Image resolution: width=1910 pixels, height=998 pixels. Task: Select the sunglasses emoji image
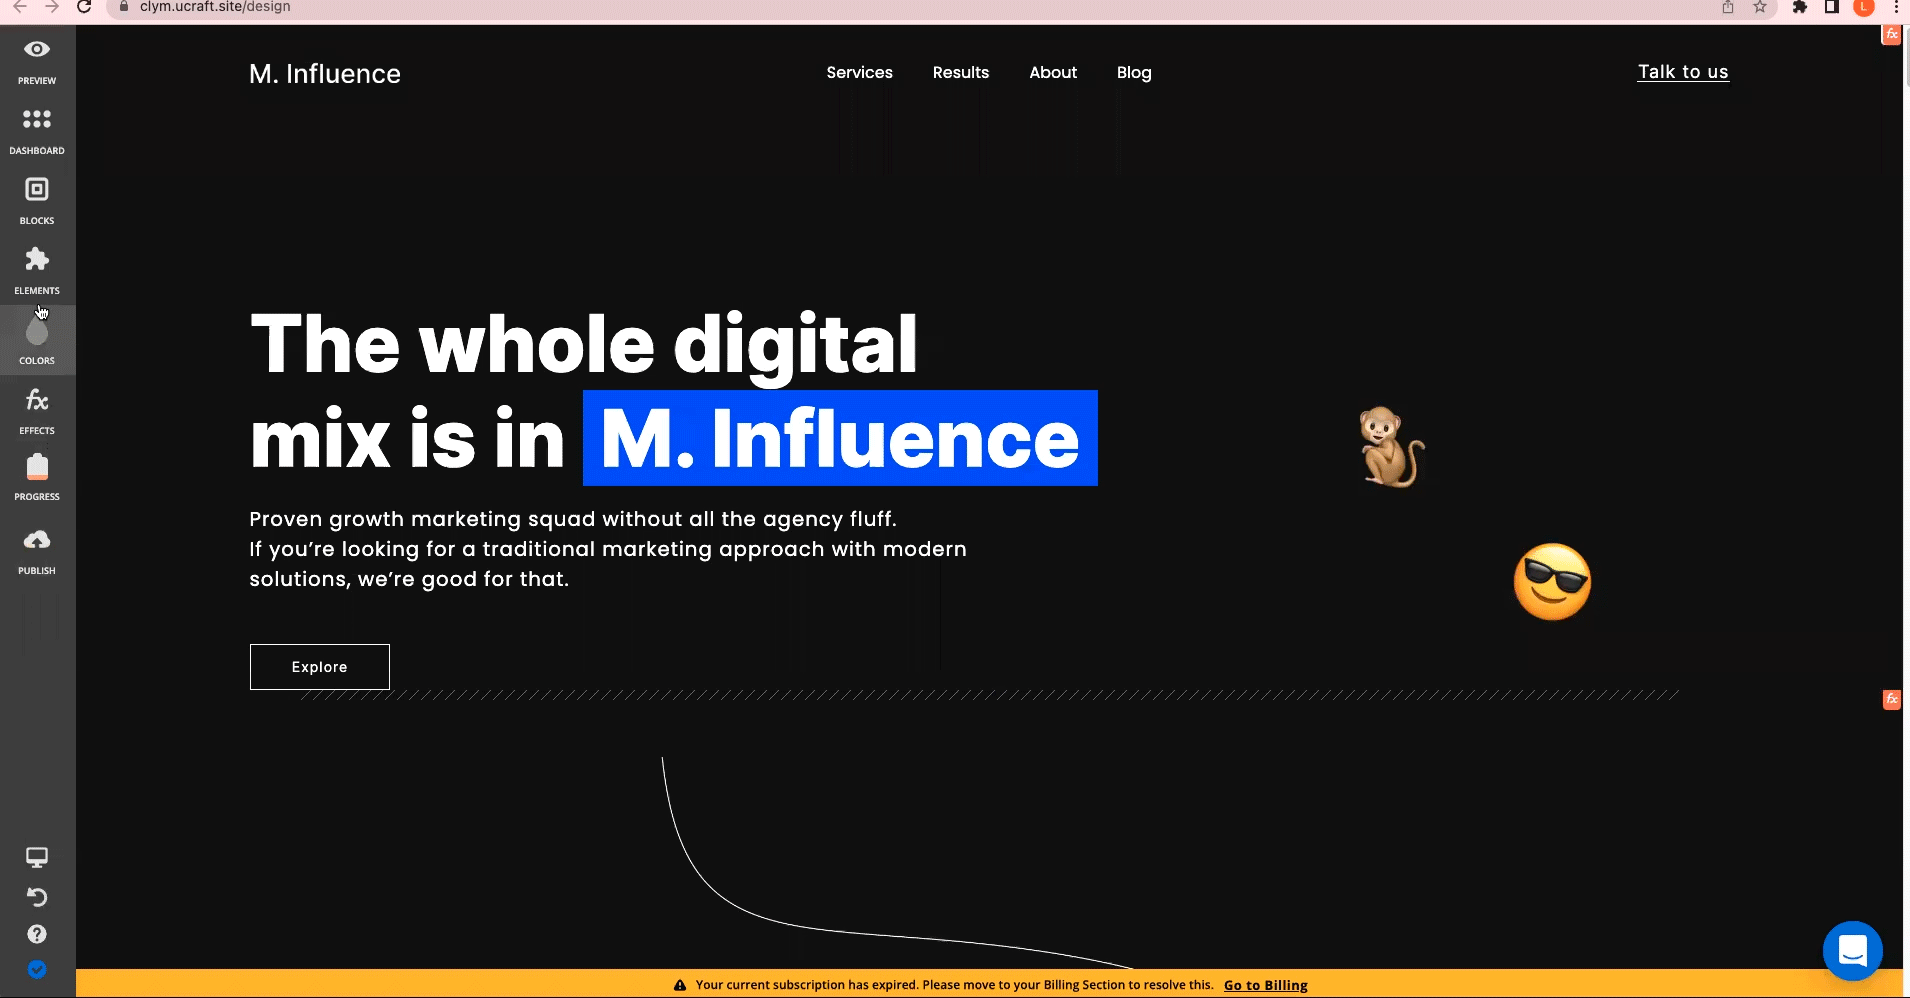[1552, 582]
